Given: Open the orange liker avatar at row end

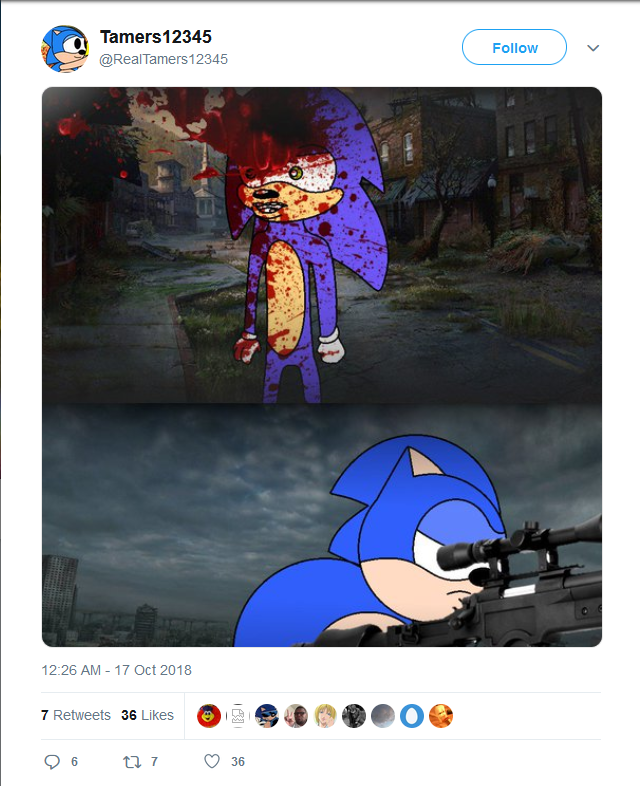Looking at the screenshot, I should tap(441, 715).
